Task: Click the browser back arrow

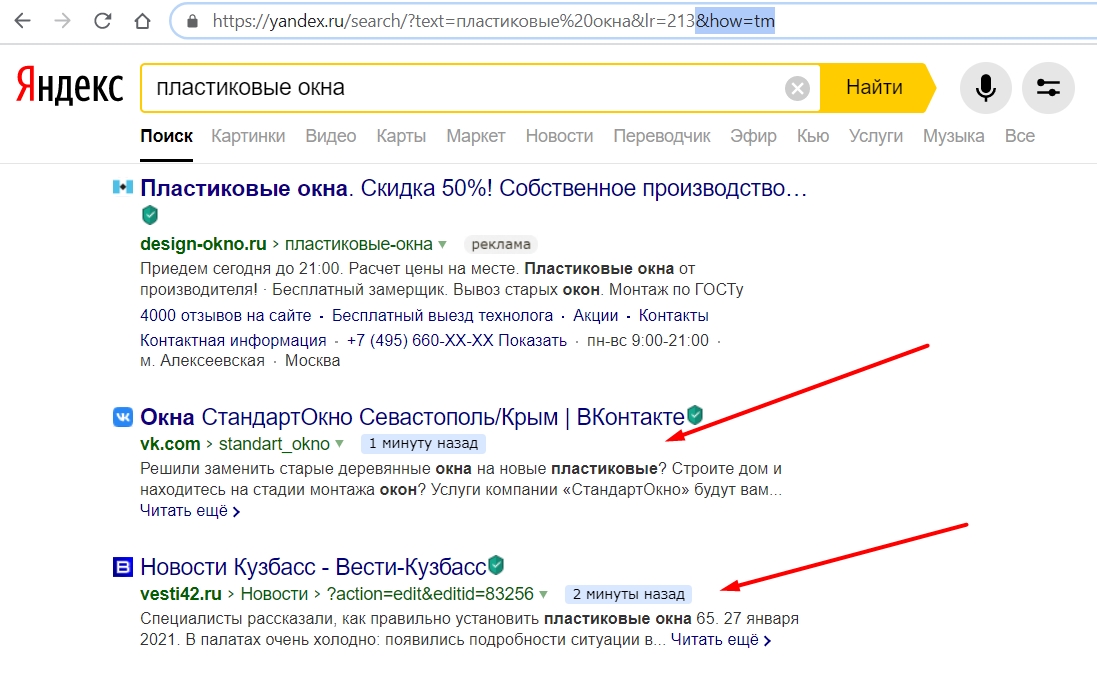Action: tap(23, 21)
